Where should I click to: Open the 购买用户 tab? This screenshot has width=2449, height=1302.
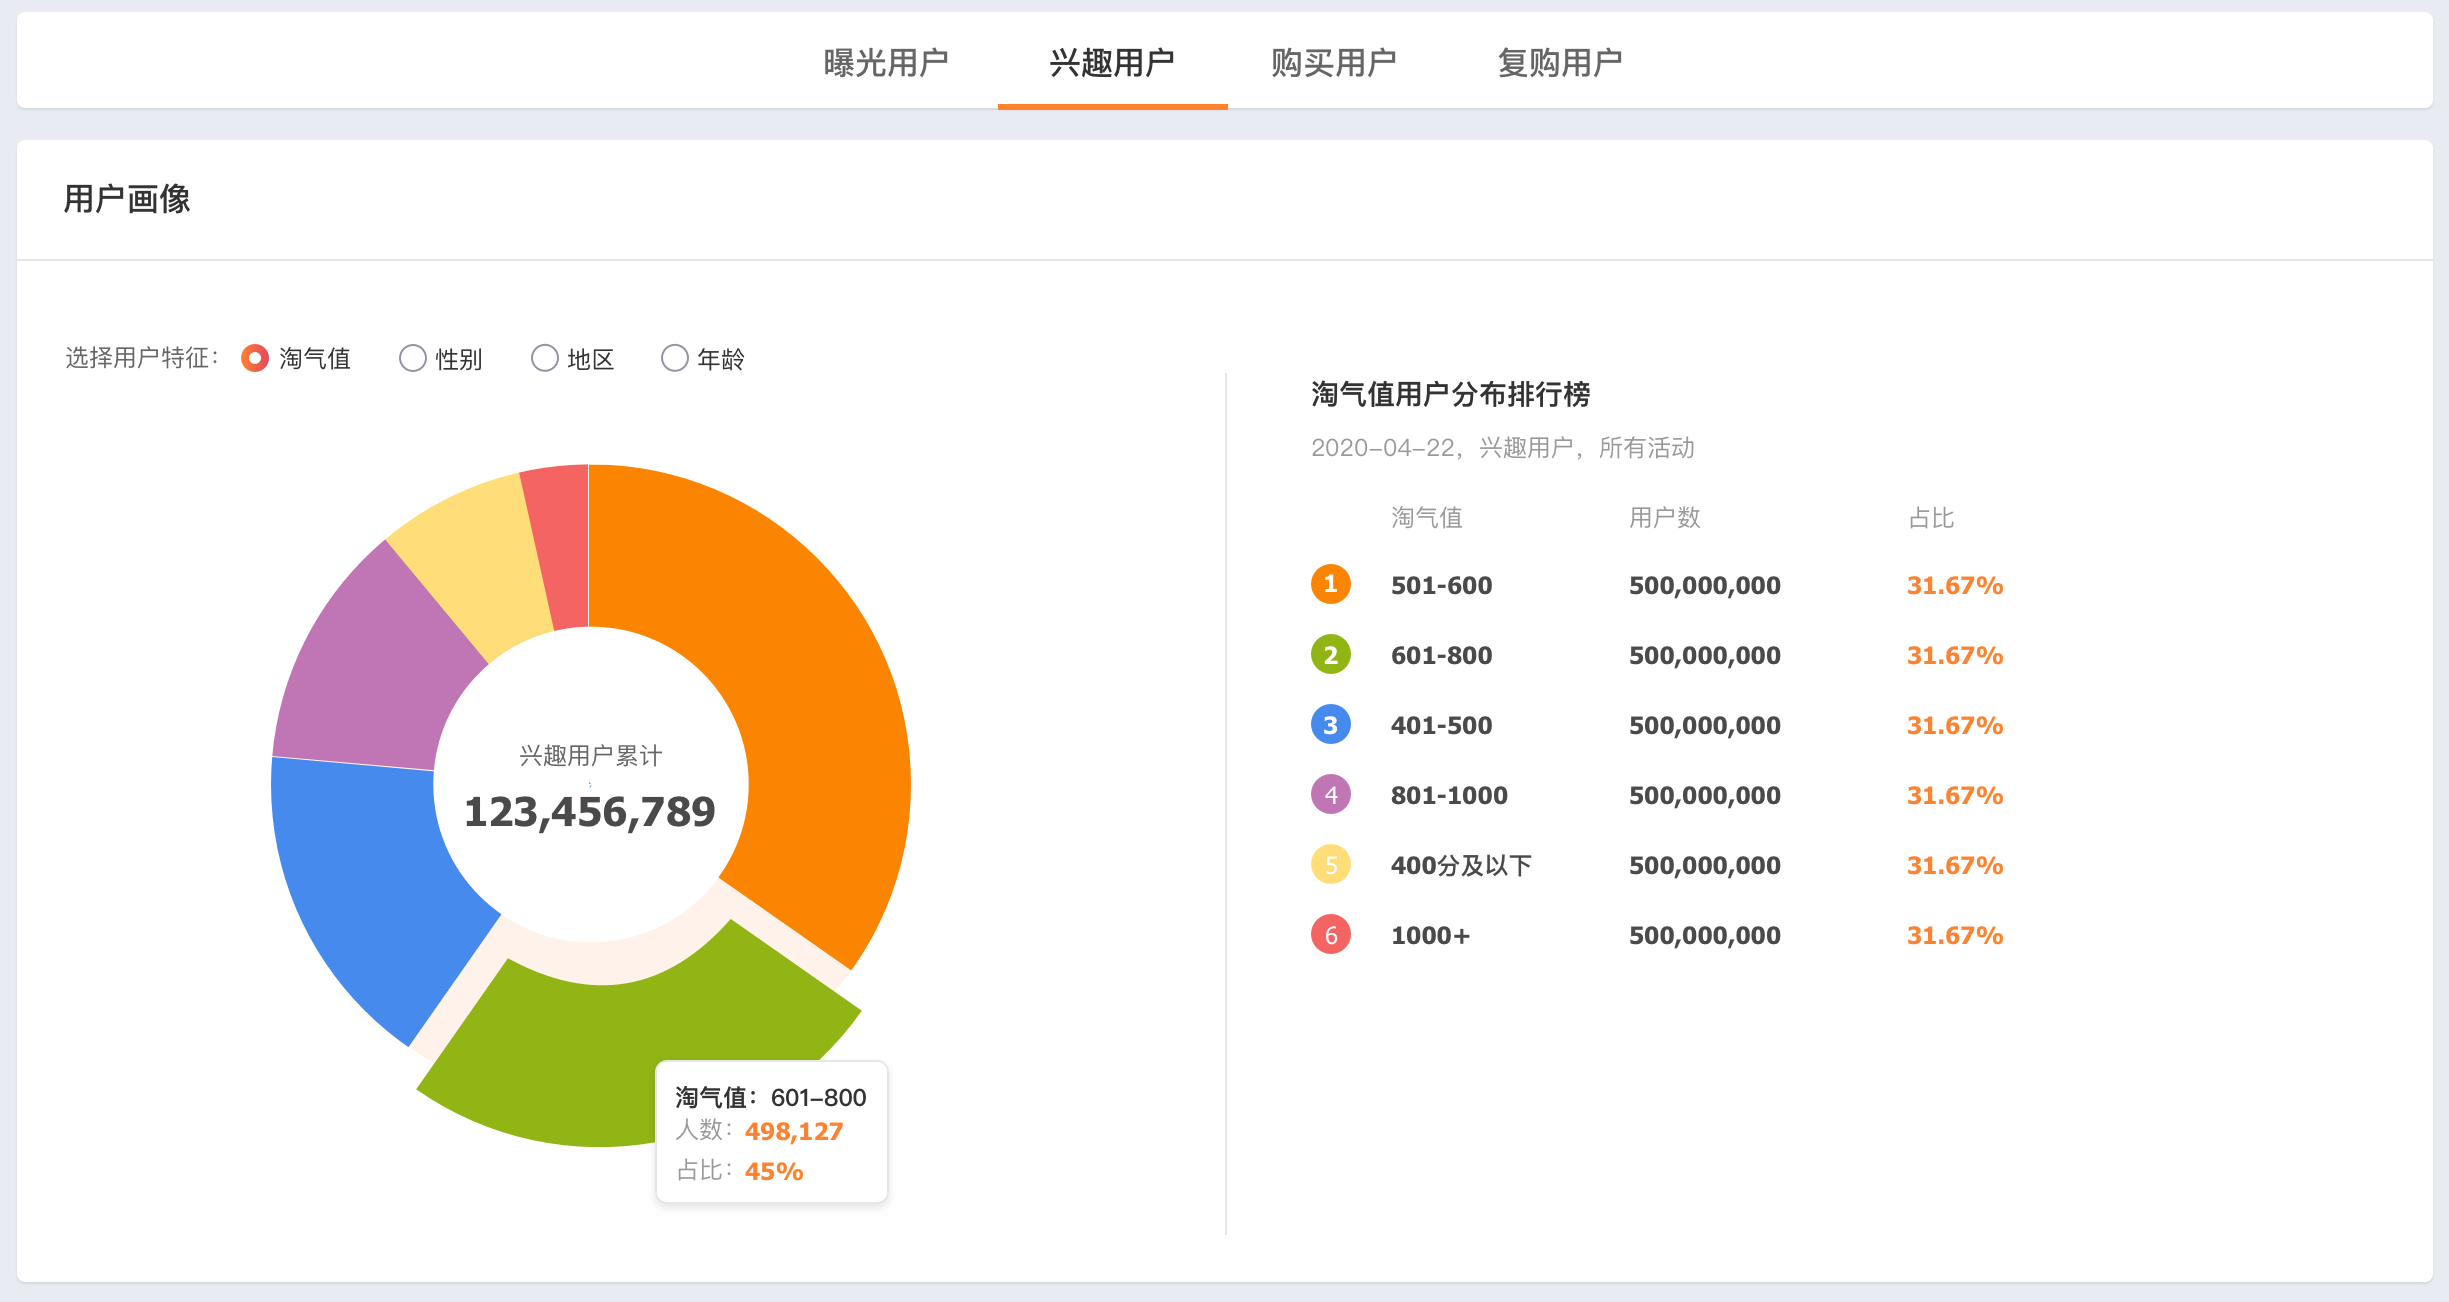(1334, 63)
